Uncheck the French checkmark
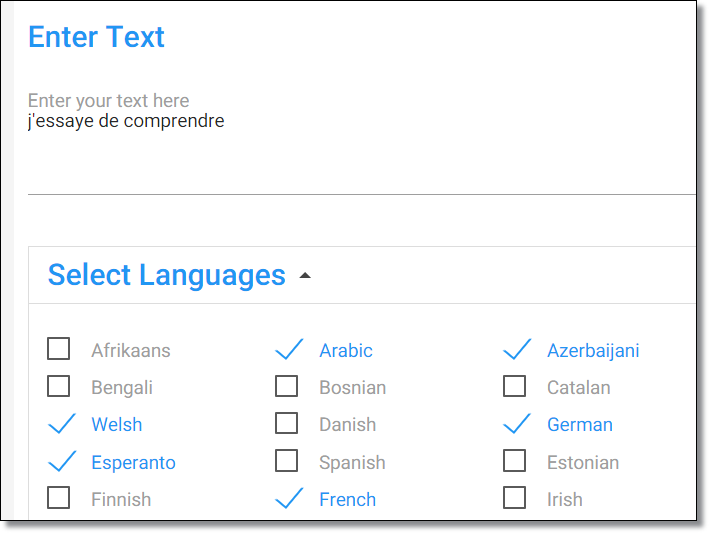The height and width of the screenshot is (533, 709). (x=289, y=498)
